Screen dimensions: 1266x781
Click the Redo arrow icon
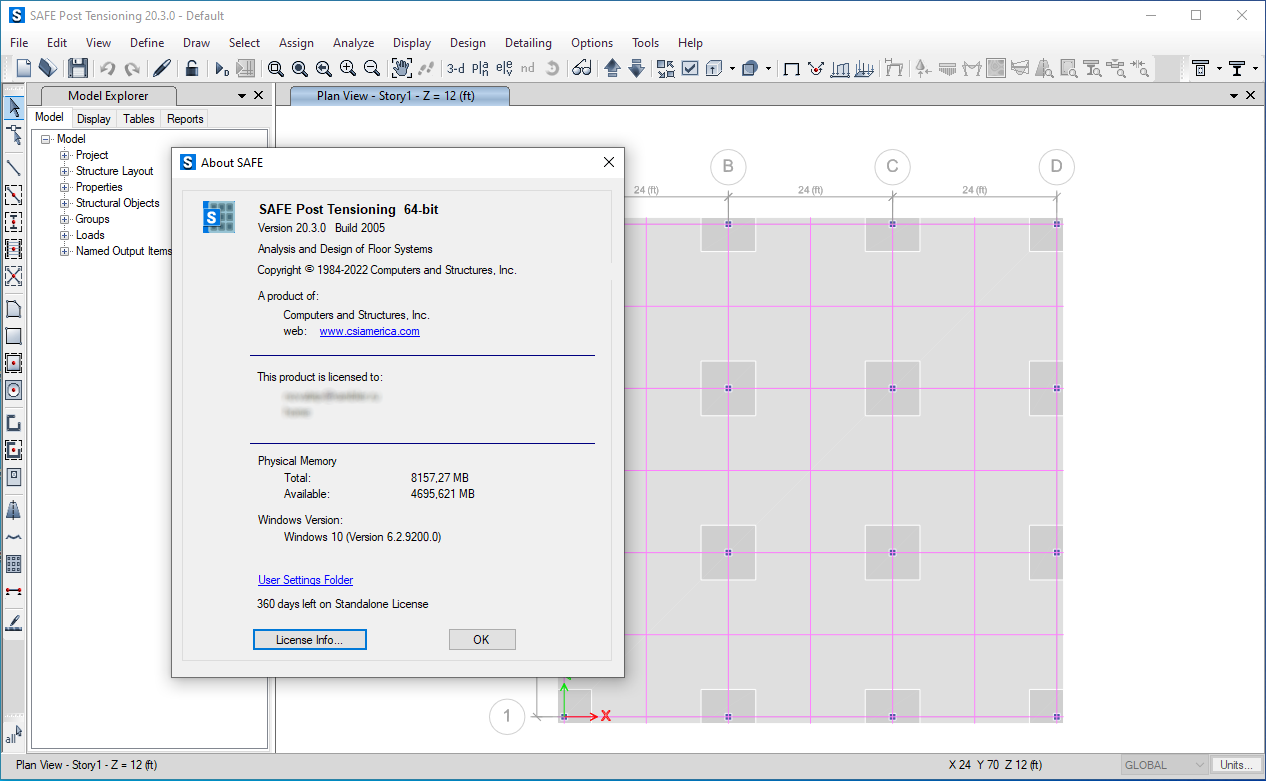click(131, 68)
